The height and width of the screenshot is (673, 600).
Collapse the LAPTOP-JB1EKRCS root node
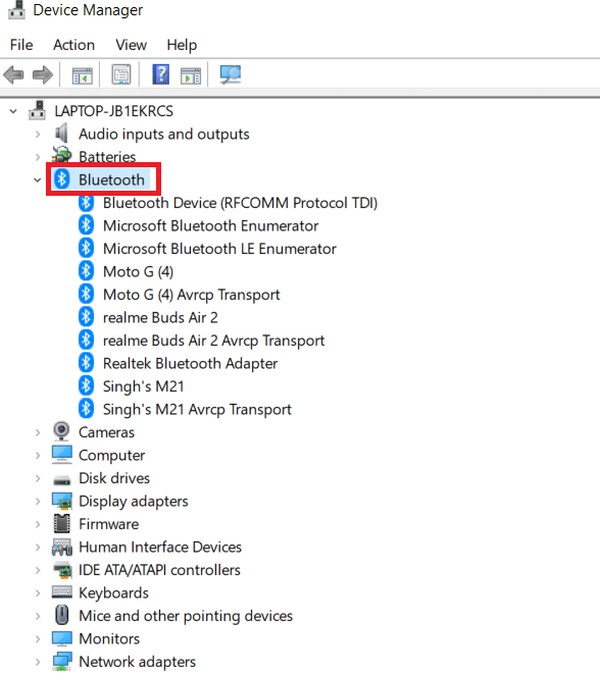(x=13, y=111)
